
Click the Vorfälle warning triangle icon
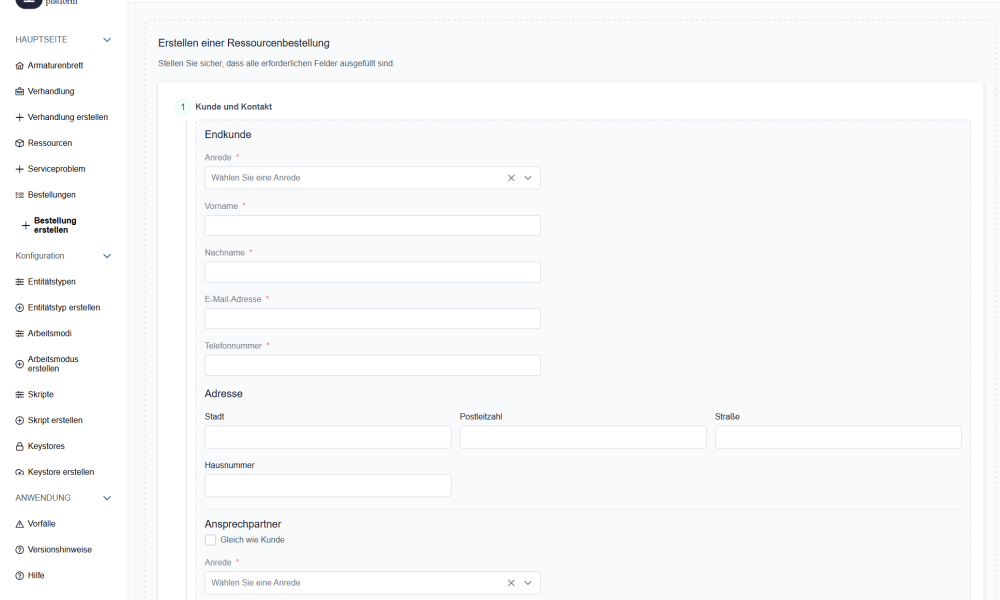[19, 524]
